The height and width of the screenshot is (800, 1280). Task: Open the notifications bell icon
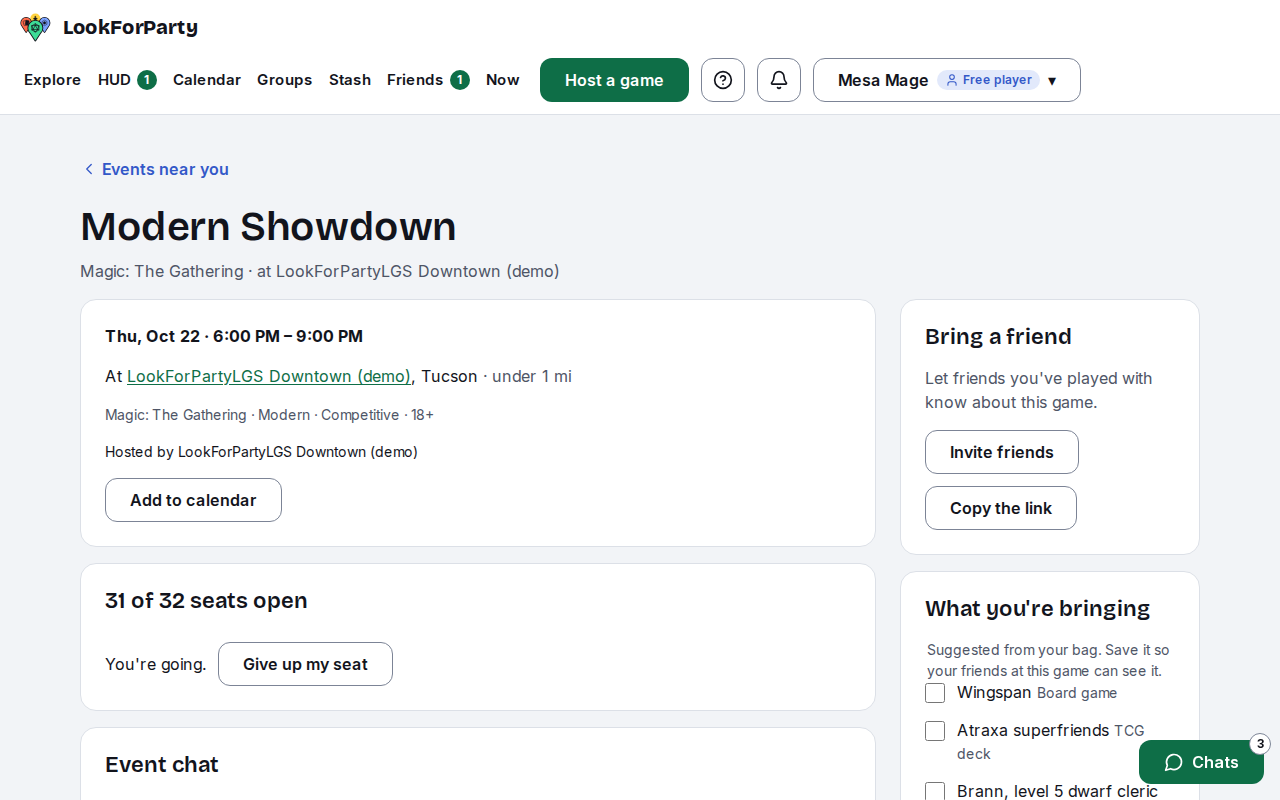point(779,80)
